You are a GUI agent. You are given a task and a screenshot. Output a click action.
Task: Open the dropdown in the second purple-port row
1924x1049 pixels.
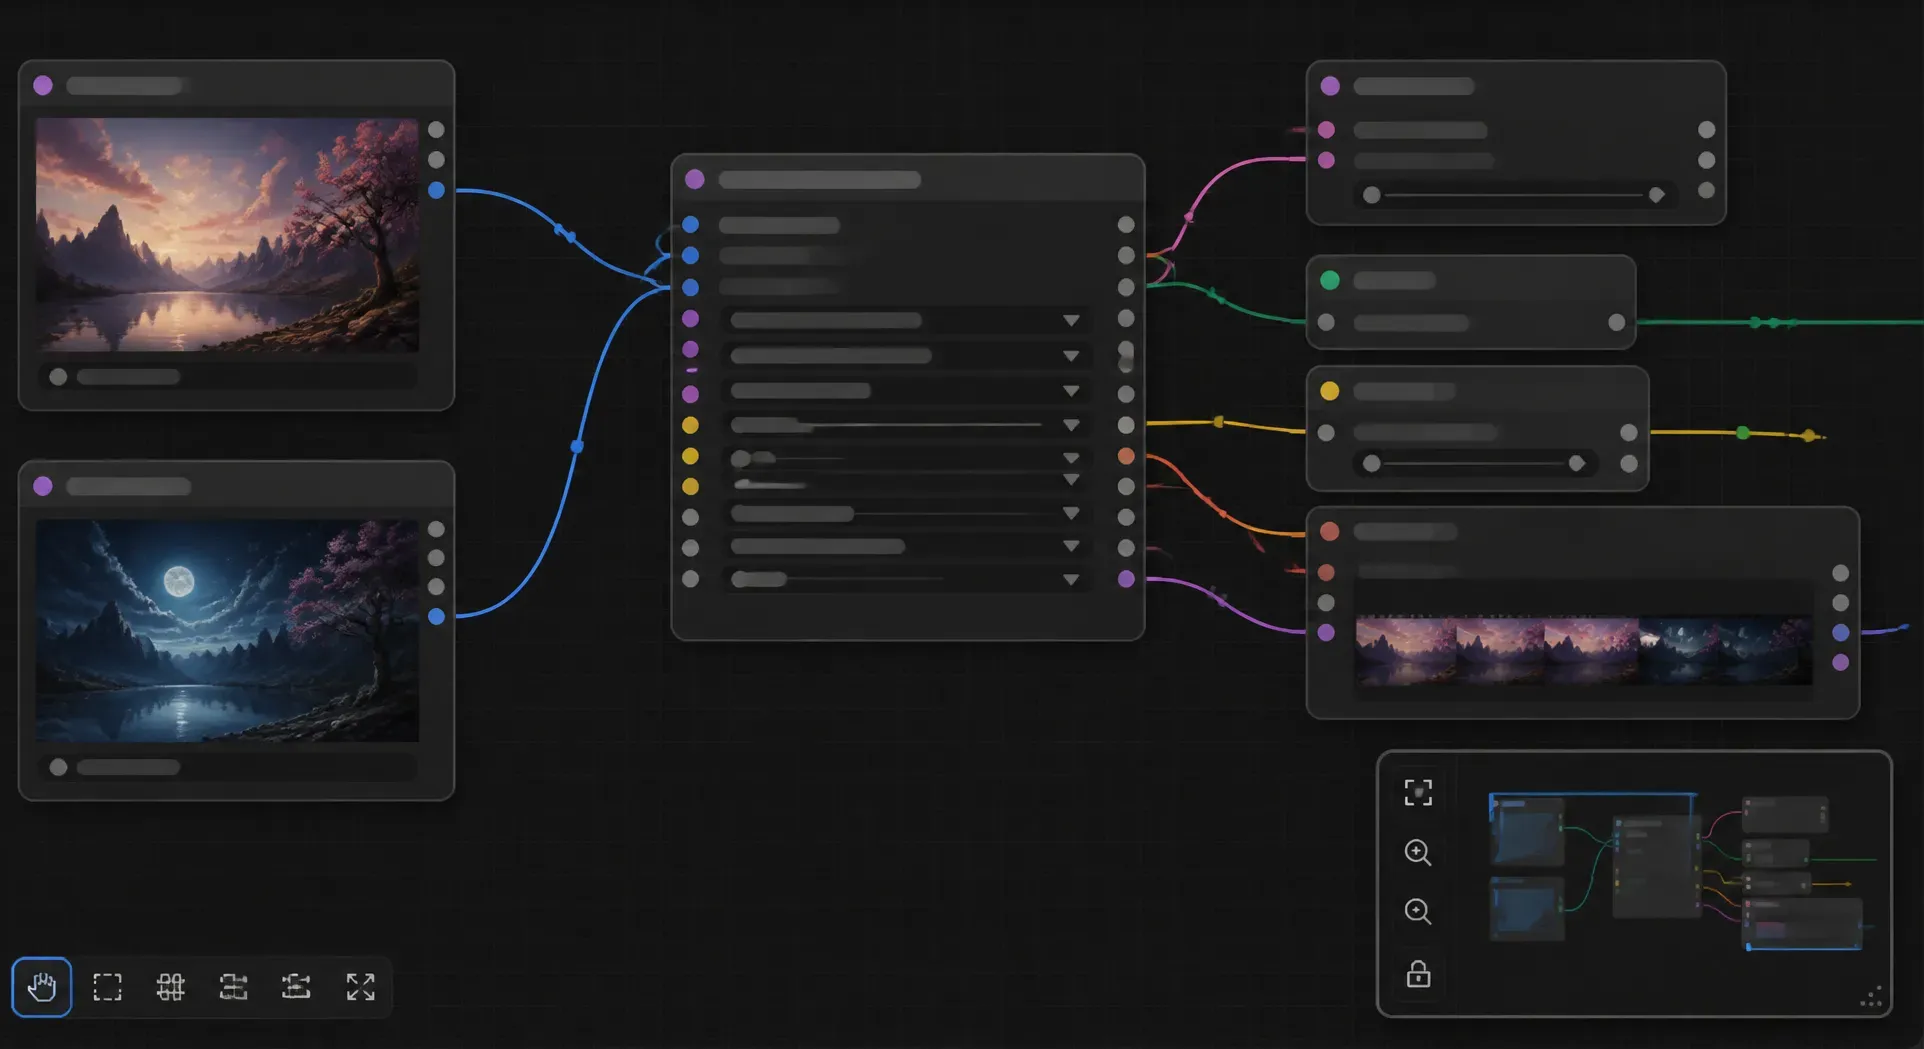point(1071,356)
